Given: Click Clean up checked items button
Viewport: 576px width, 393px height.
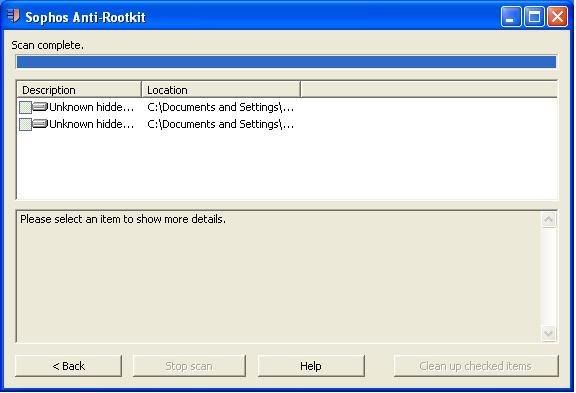Looking at the screenshot, I should [476, 366].
